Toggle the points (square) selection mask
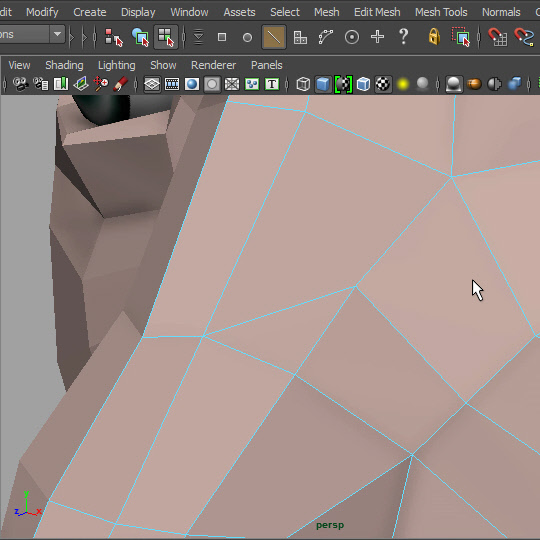 (x=222, y=37)
